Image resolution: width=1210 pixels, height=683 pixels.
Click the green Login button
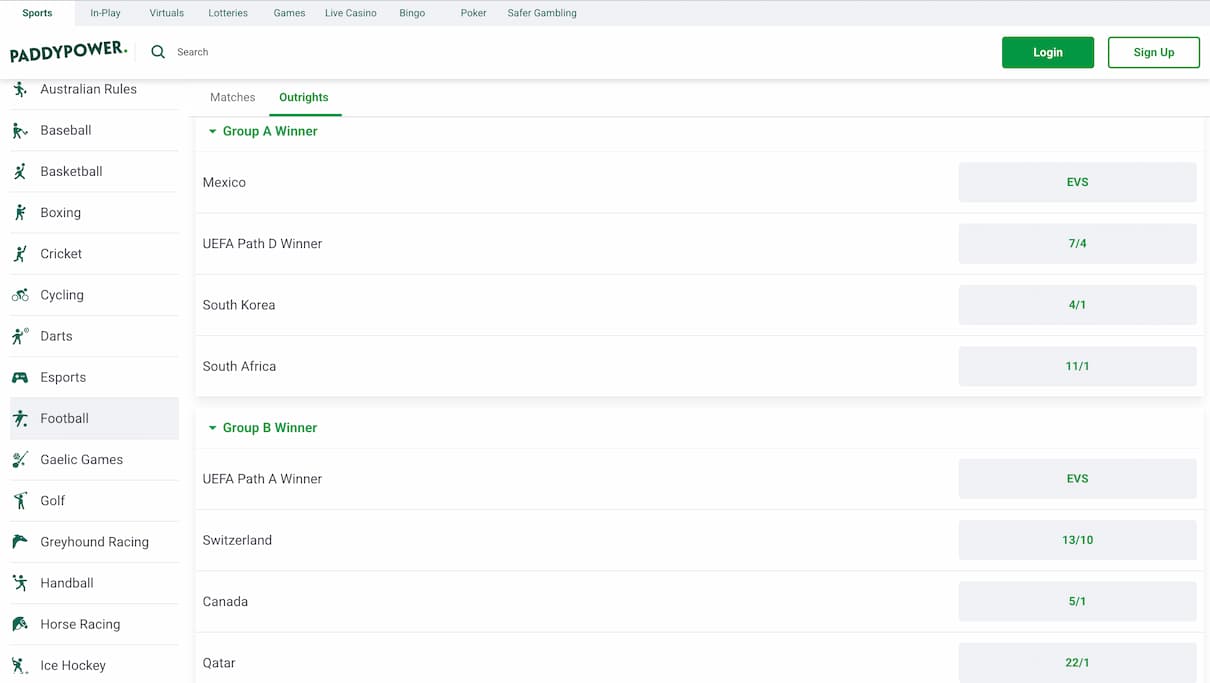point(1048,52)
